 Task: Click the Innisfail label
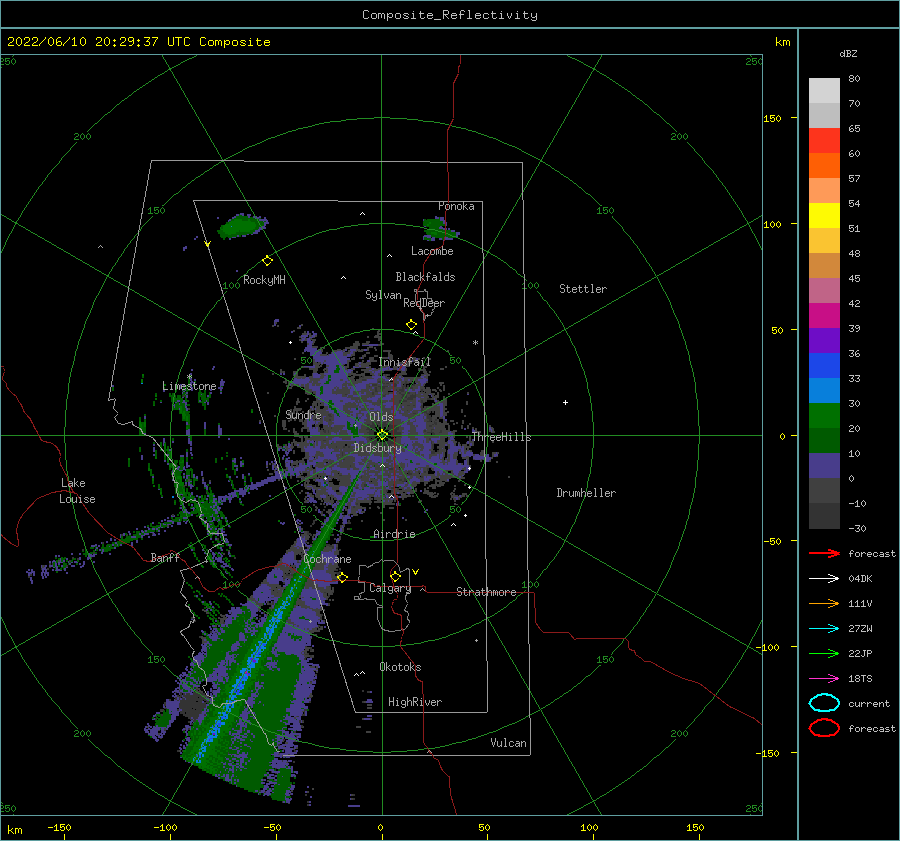(404, 362)
